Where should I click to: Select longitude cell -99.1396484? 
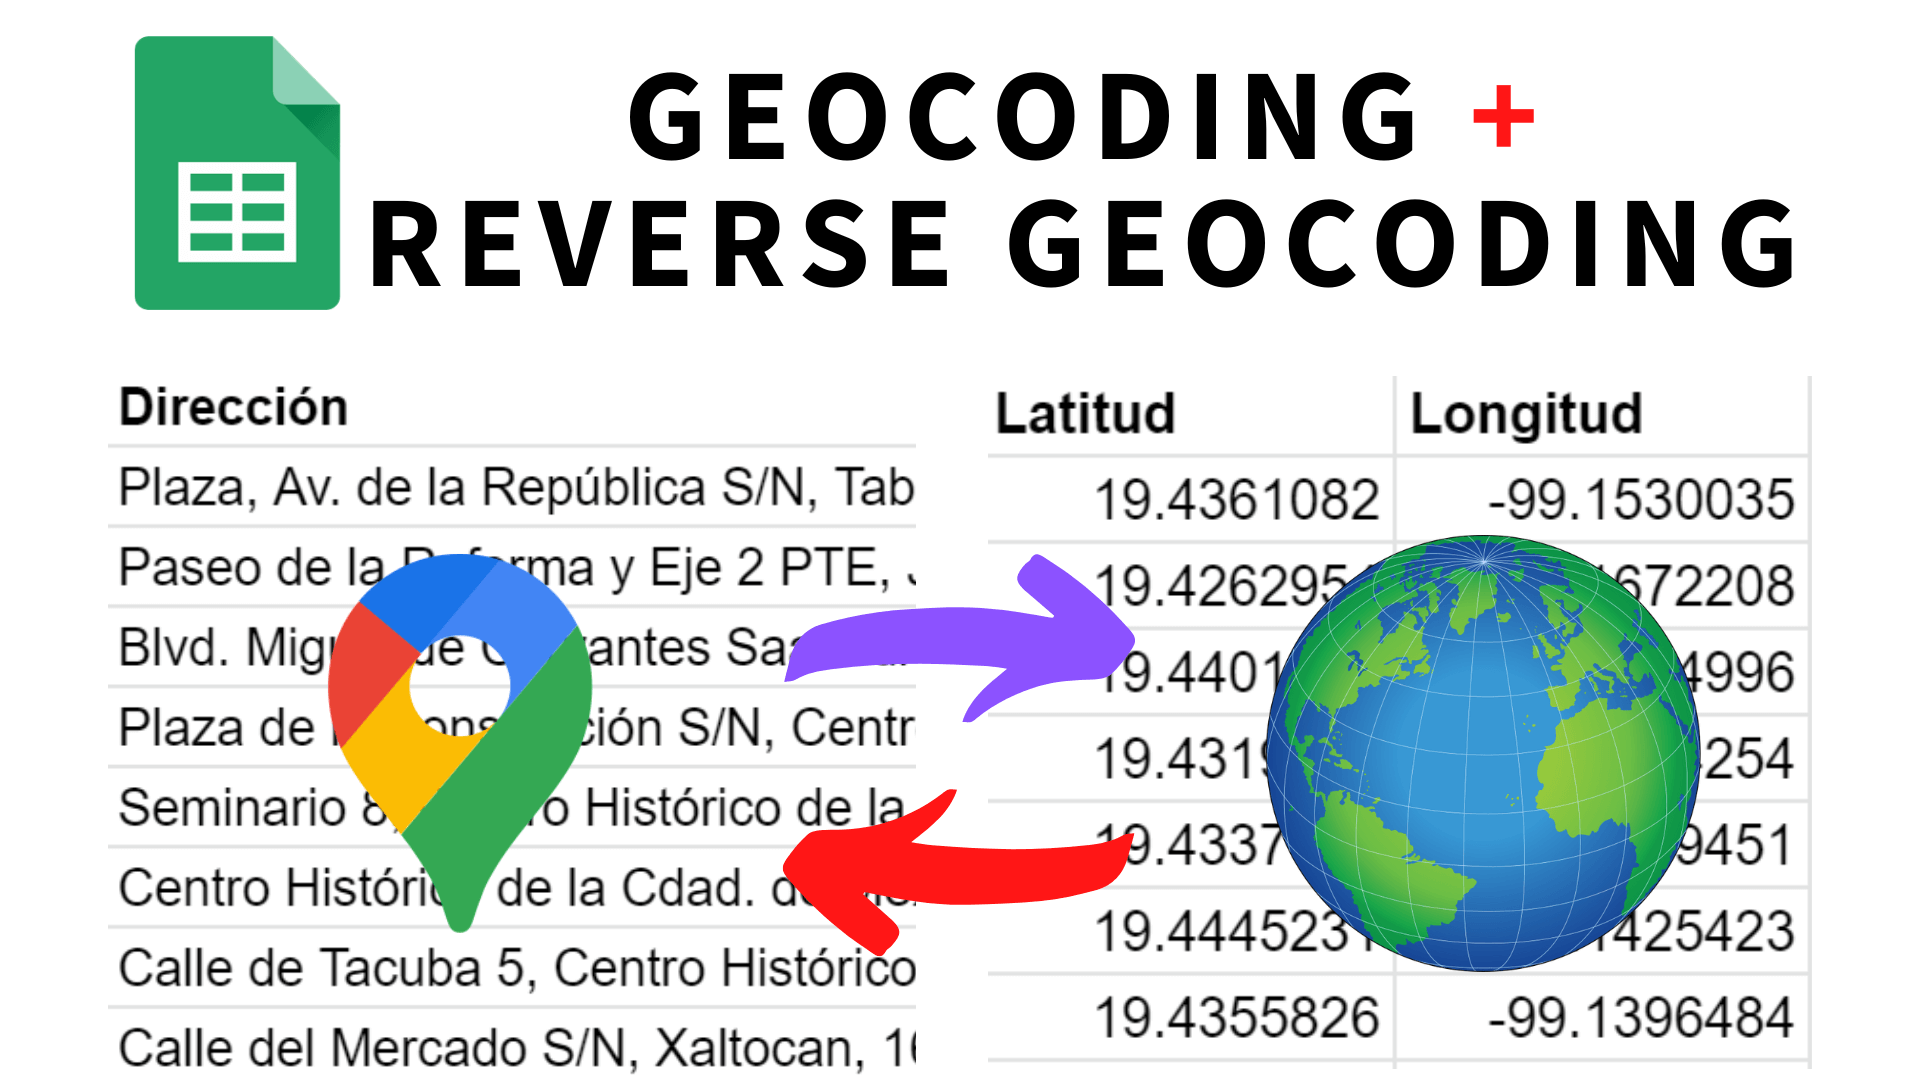pyautogui.click(x=1602, y=1017)
